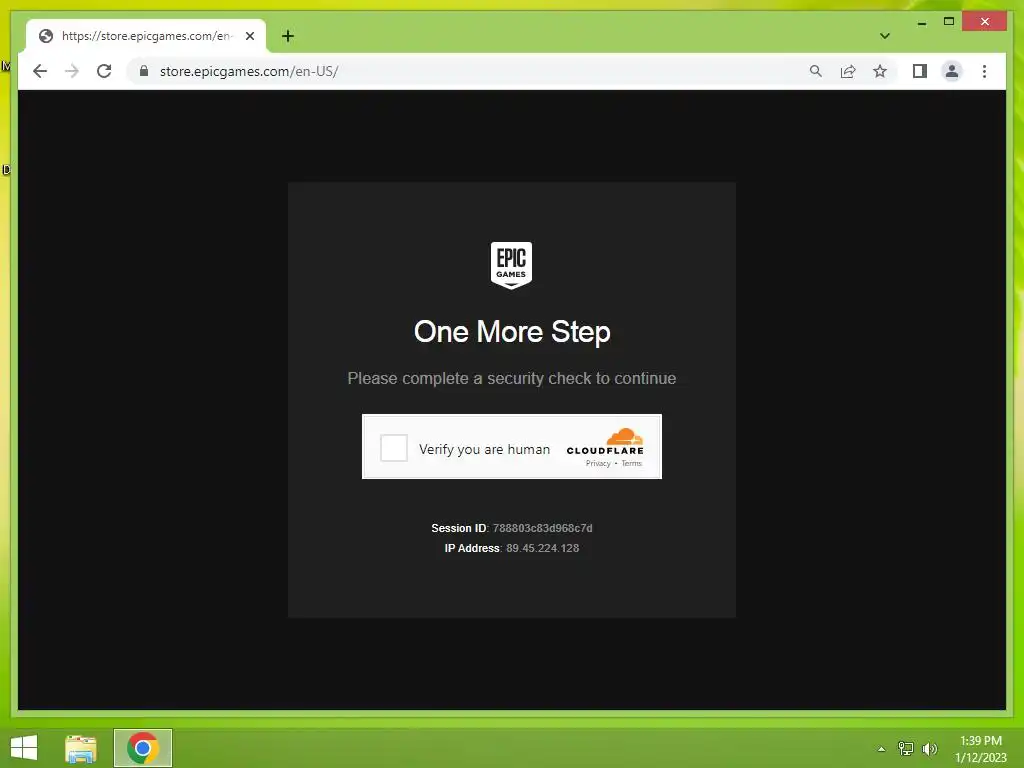Close the Chrome window
The width and height of the screenshot is (1024, 768).
click(985, 22)
